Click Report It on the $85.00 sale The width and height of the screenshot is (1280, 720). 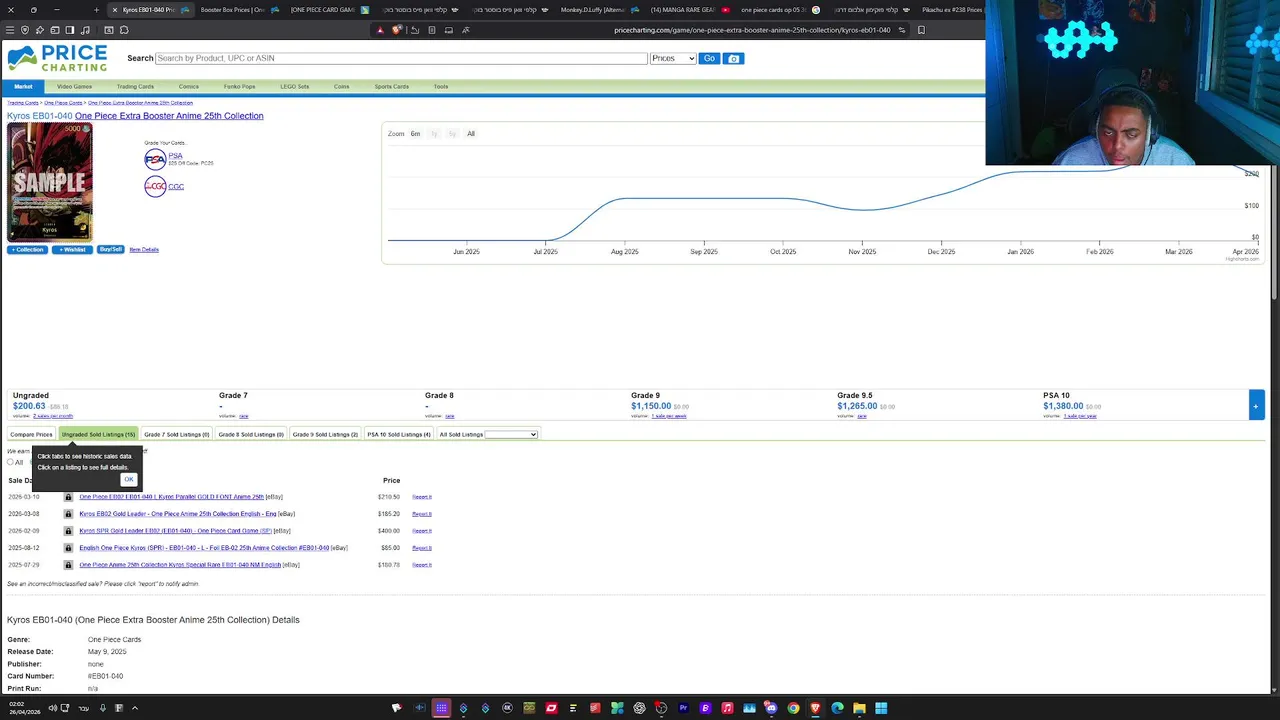(422, 548)
